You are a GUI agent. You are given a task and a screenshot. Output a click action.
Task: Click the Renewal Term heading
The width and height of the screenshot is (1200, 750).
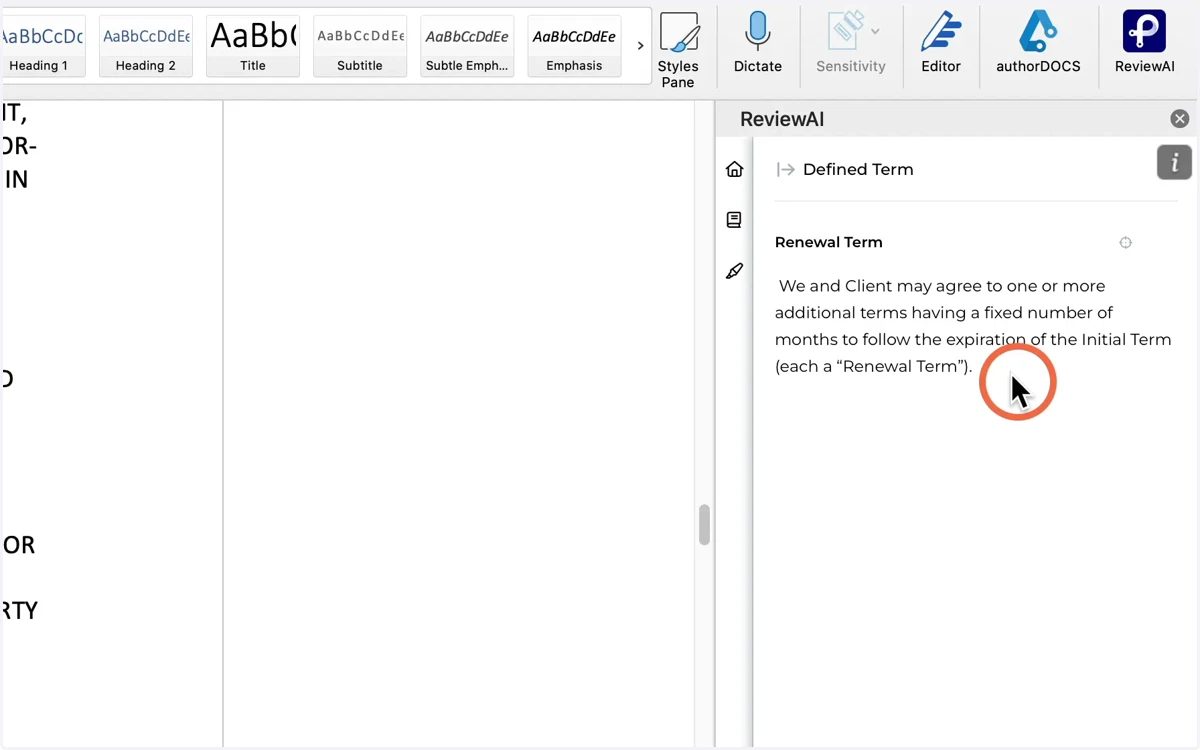[x=829, y=242]
